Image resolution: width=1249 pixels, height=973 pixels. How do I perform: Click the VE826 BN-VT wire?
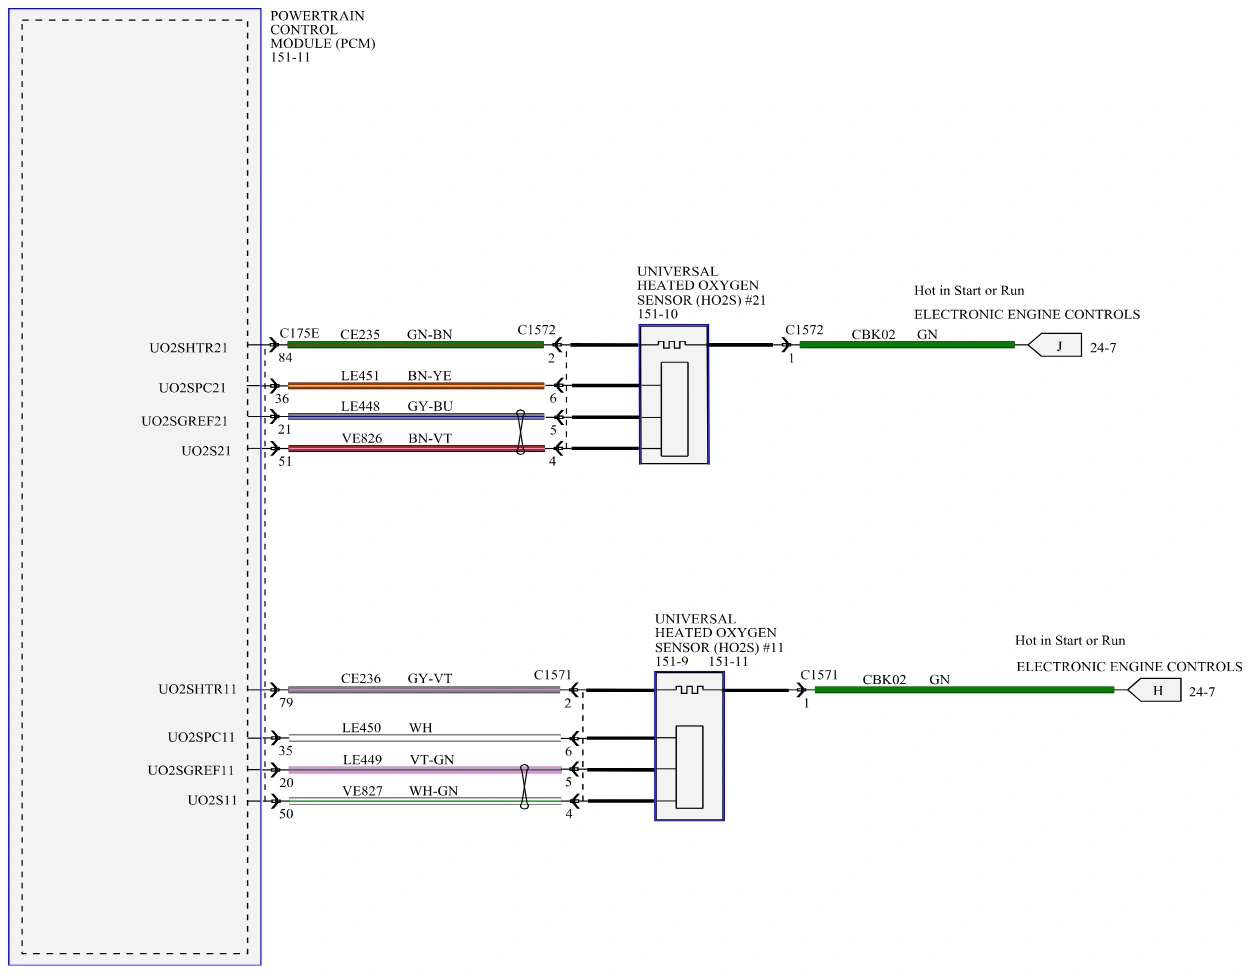(416, 448)
